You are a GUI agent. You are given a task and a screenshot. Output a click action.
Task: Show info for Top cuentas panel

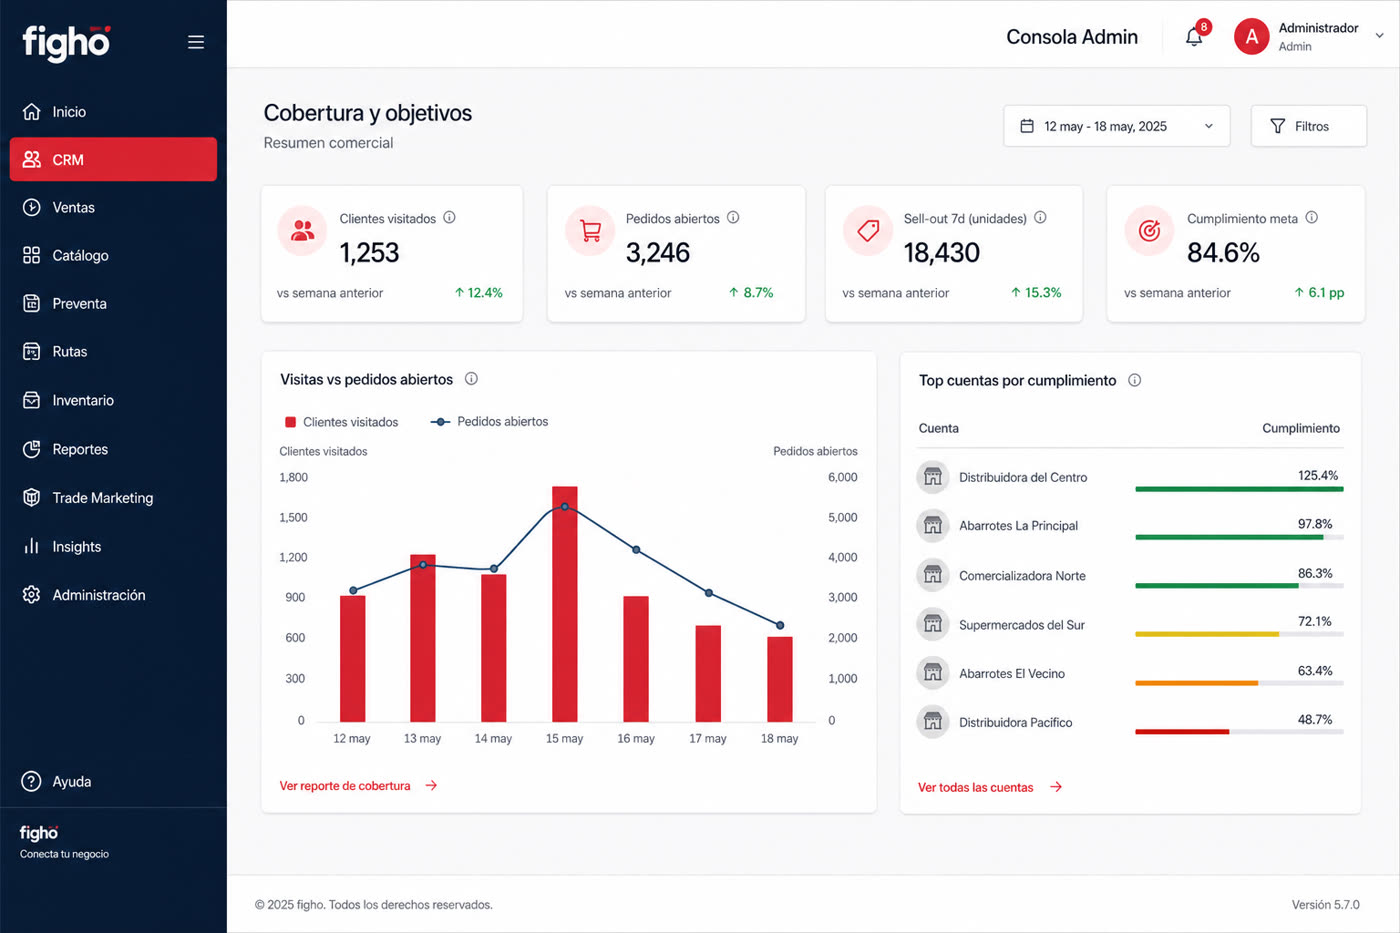coord(1134,380)
